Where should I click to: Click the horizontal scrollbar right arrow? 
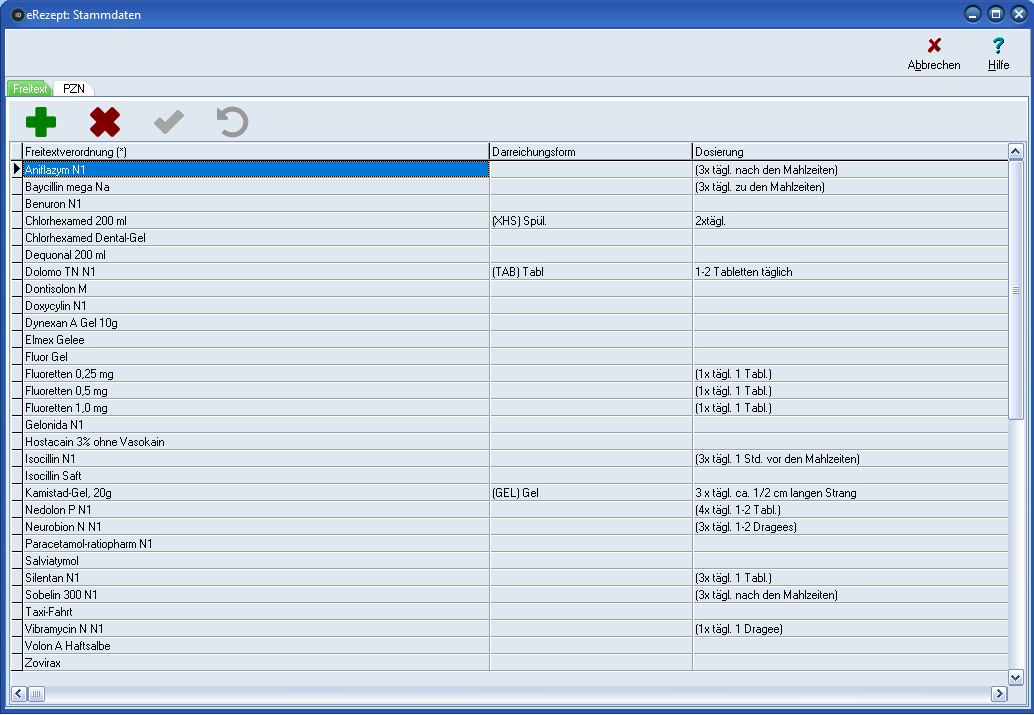[1000, 693]
